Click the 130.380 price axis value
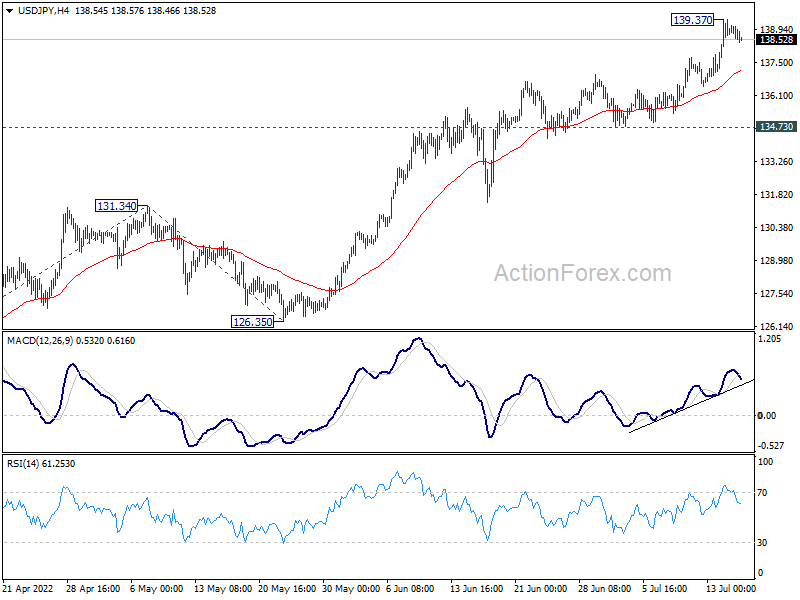This screenshot has width=800, height=600. tap(777, 228)
